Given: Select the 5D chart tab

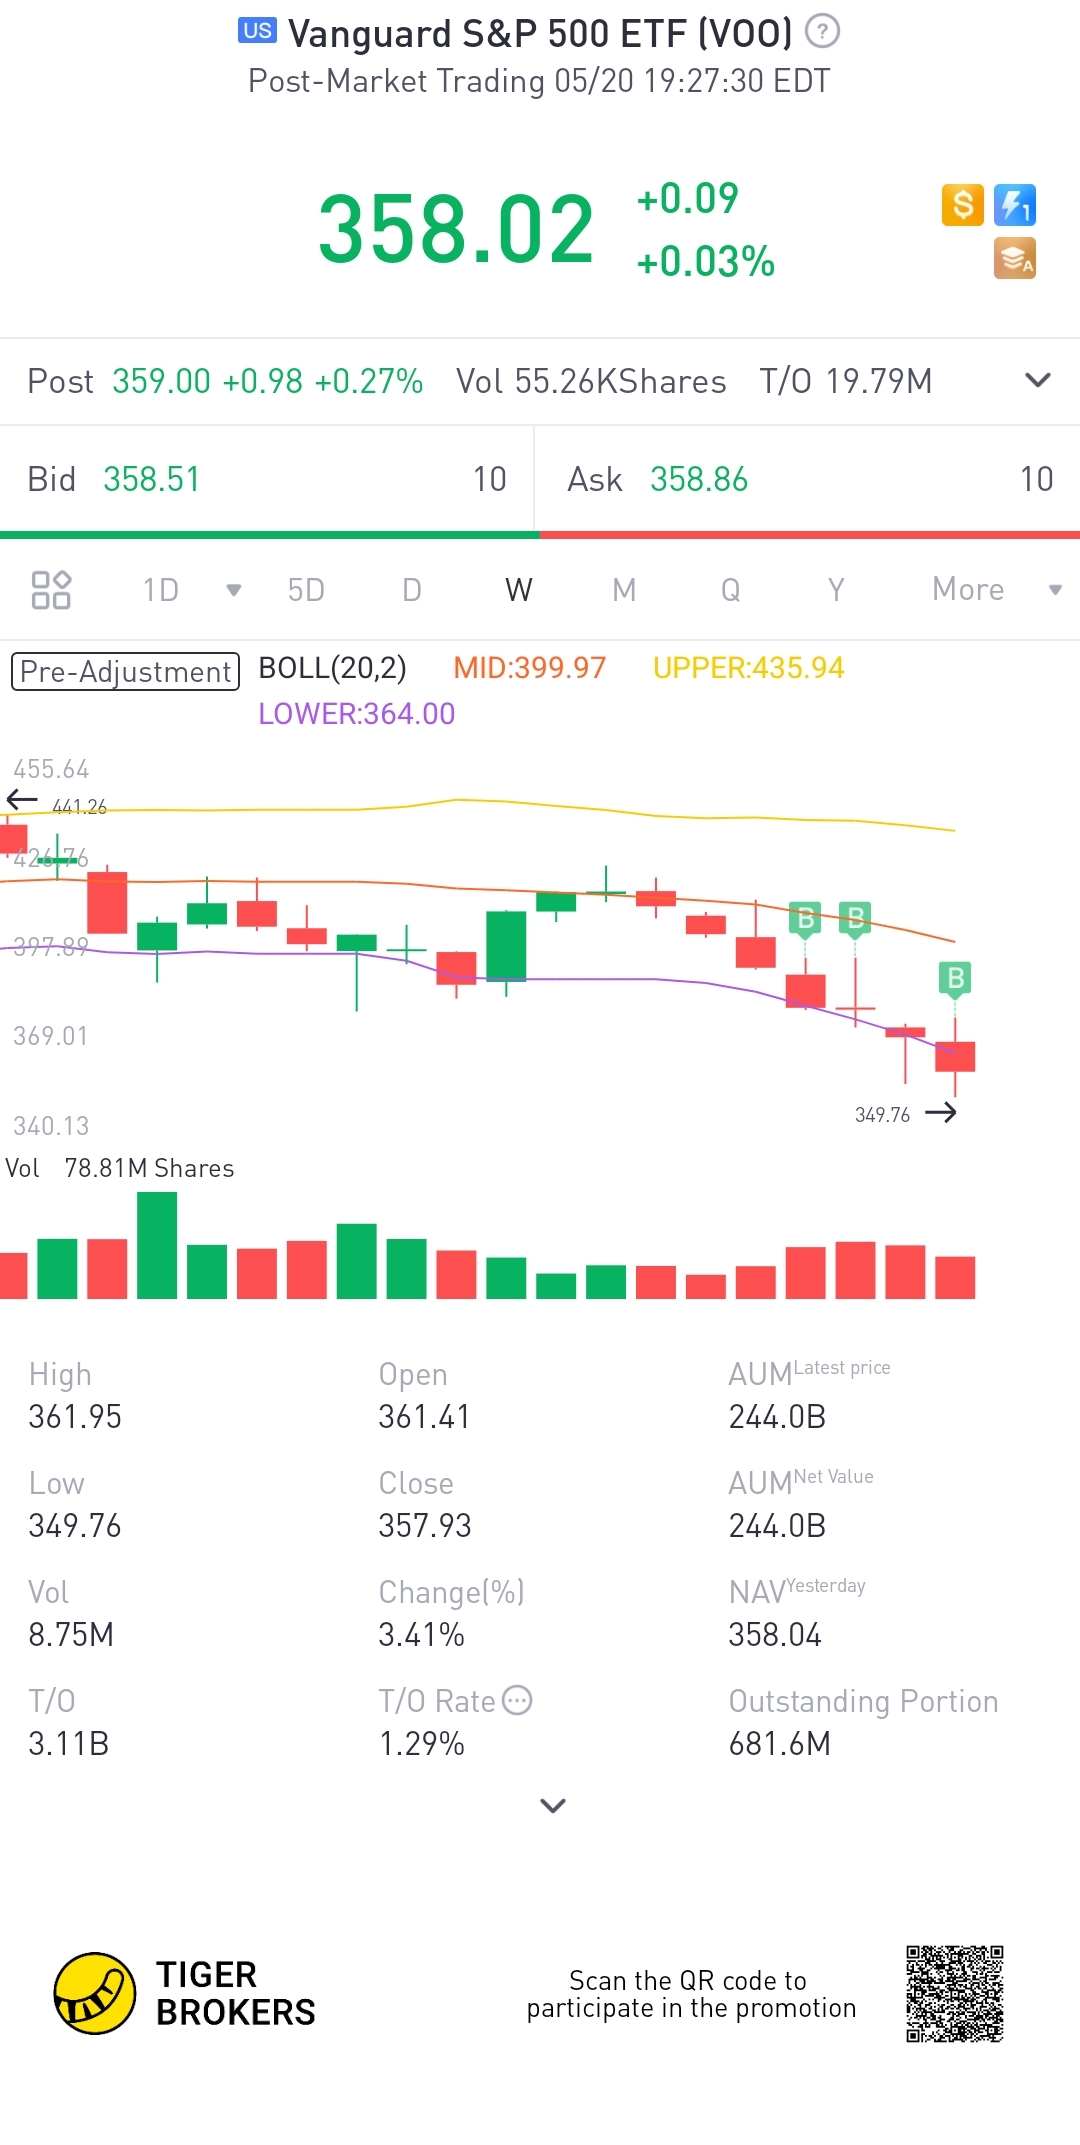Looking at the screenshot, I should [x=306, y=590].
